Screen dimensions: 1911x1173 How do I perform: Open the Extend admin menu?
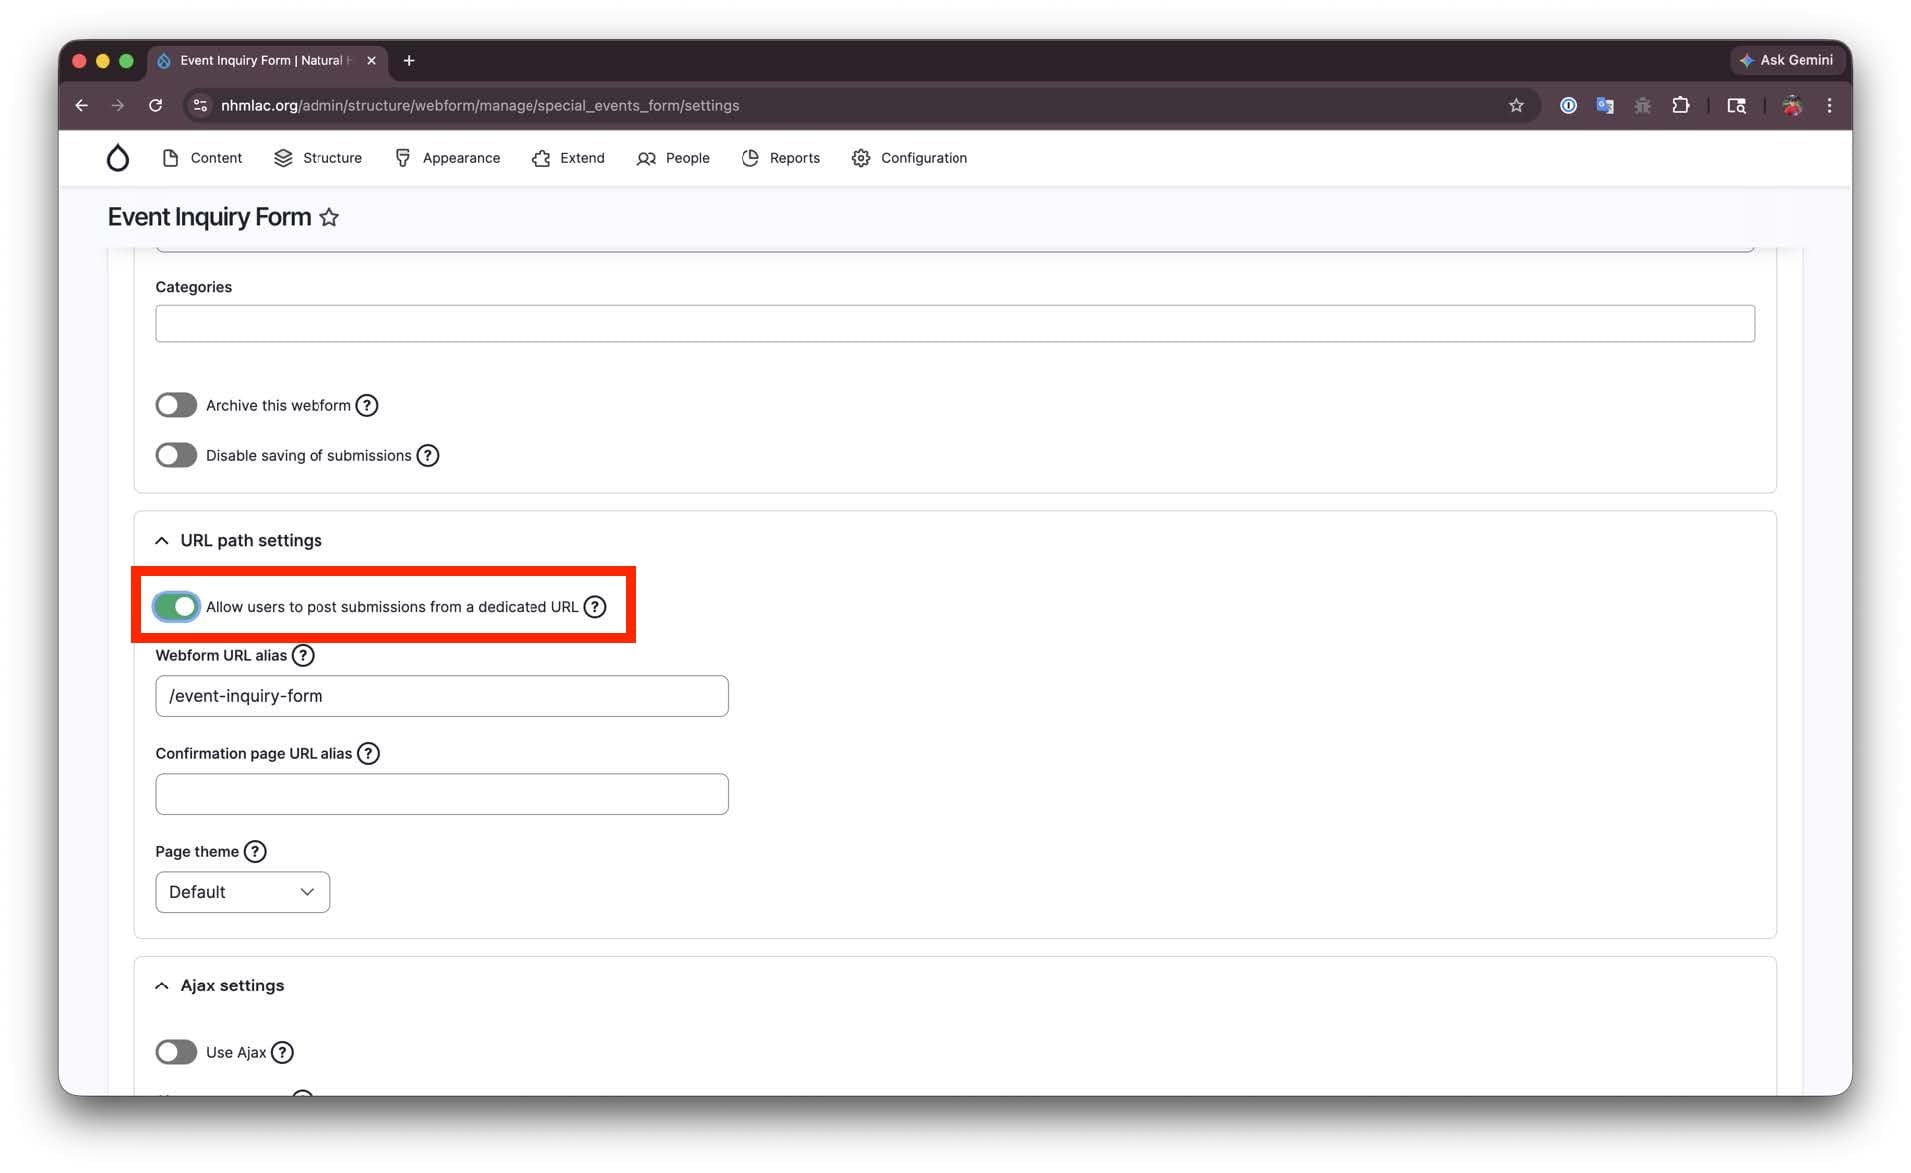(x=568, y=158)
